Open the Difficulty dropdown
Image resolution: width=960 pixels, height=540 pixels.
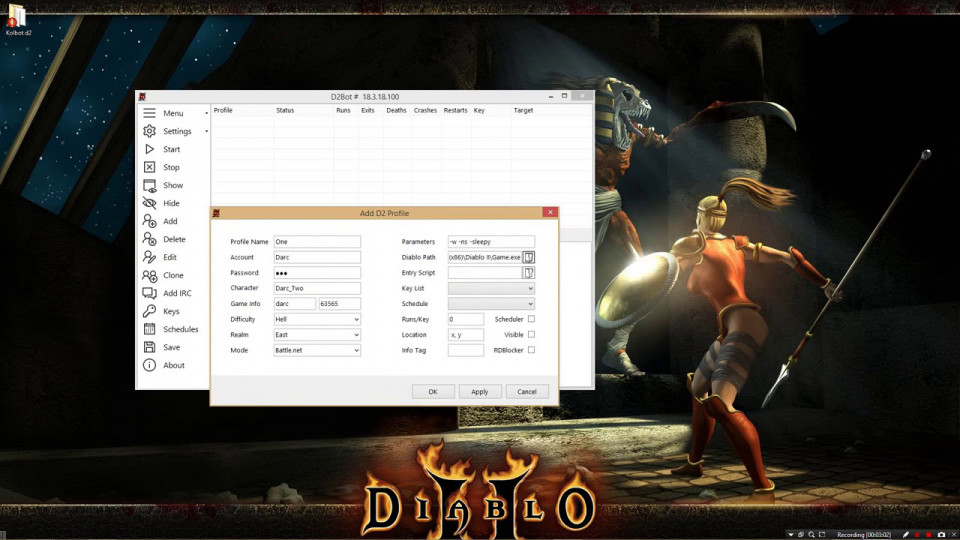click(317, 319)
